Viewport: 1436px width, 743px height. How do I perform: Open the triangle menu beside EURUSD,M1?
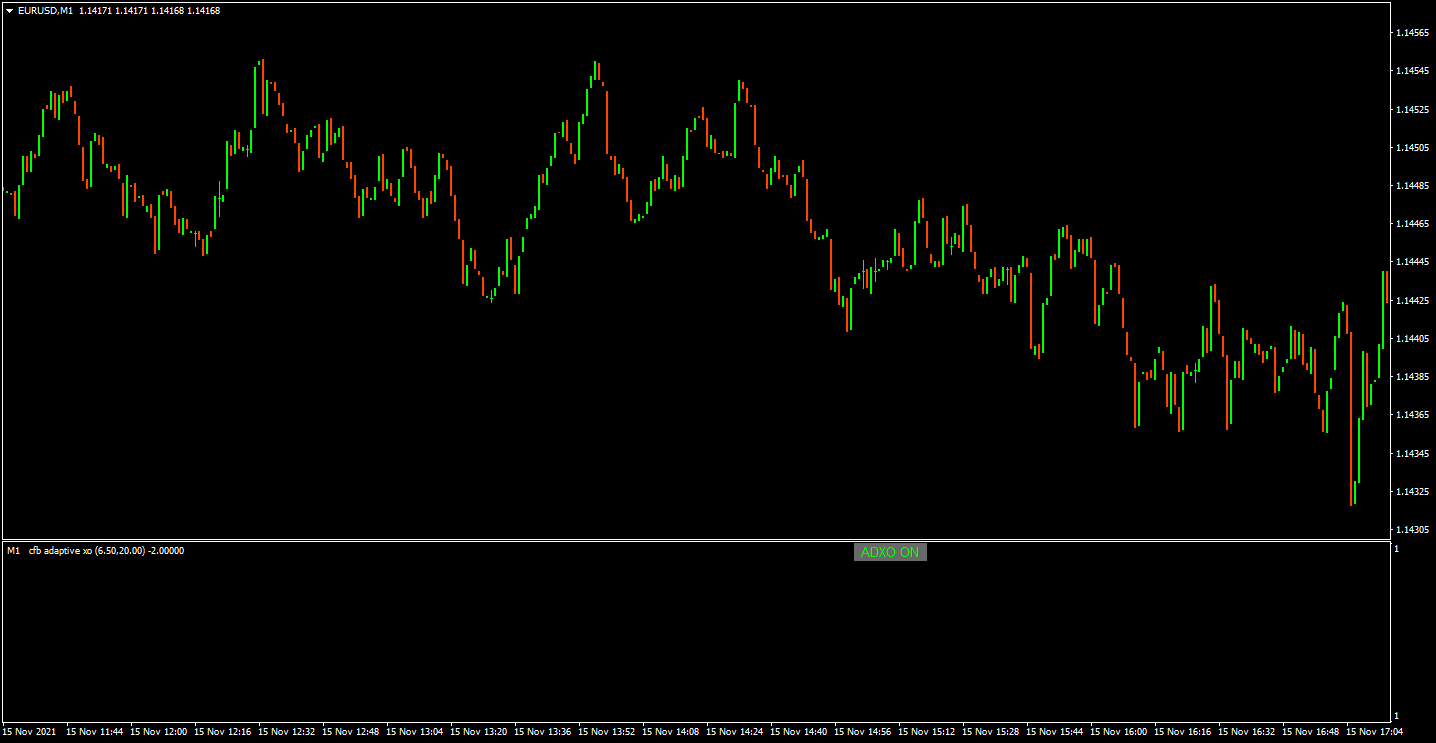10,11
